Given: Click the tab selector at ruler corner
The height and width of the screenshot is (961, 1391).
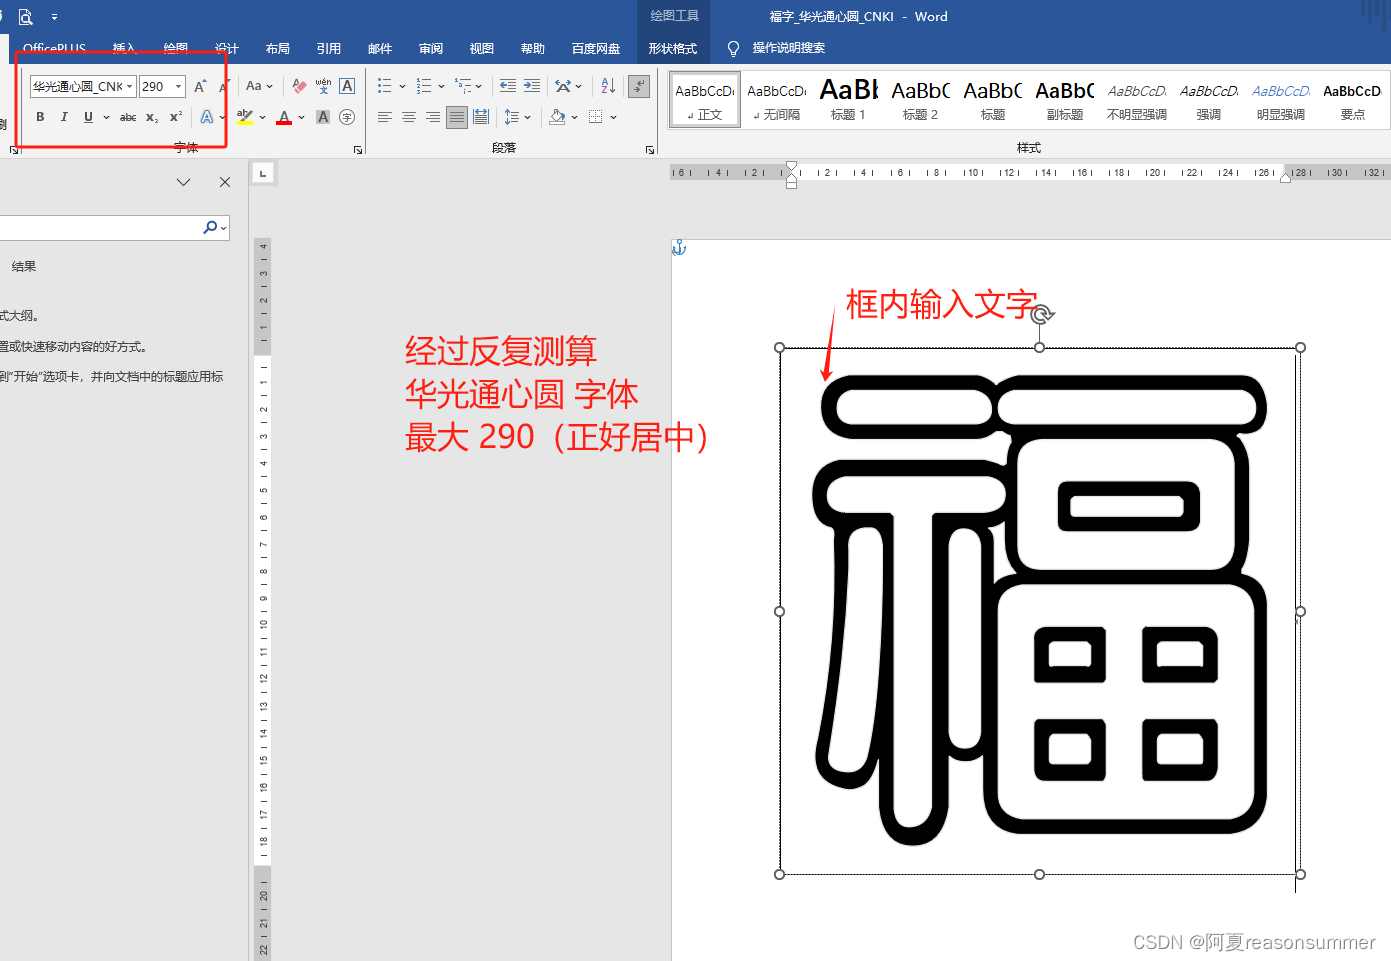Looking at the screenshot, I should [263, 174].
